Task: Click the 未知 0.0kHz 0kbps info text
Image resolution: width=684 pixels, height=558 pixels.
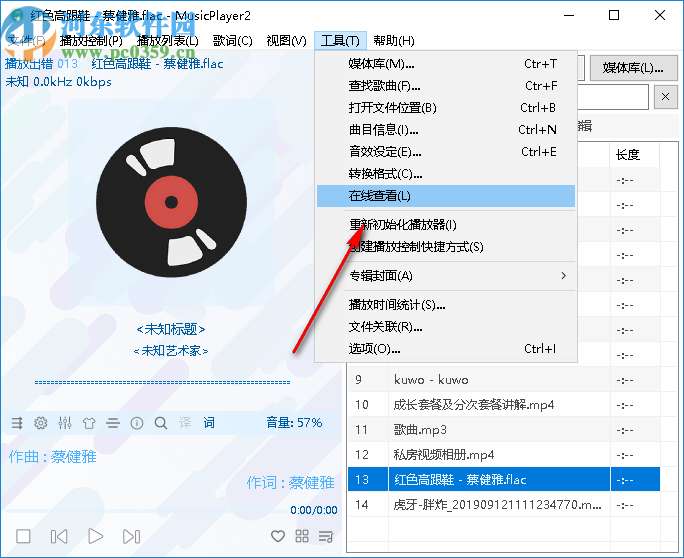Action: point(58,82)
